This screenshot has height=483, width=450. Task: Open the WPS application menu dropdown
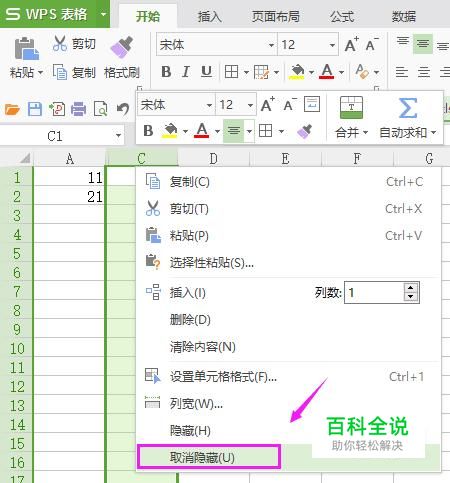(x=103, y=14)
